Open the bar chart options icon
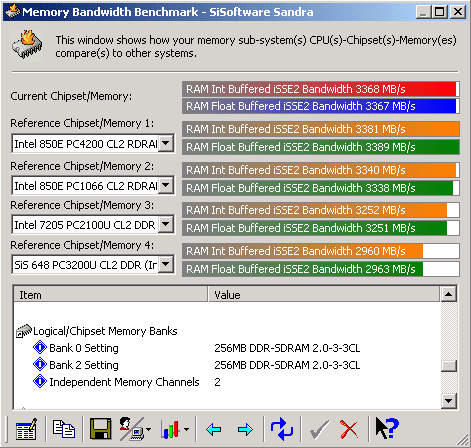Image resolution: width=471 pixels, height=448 pixels. click(x=175, y=429)
